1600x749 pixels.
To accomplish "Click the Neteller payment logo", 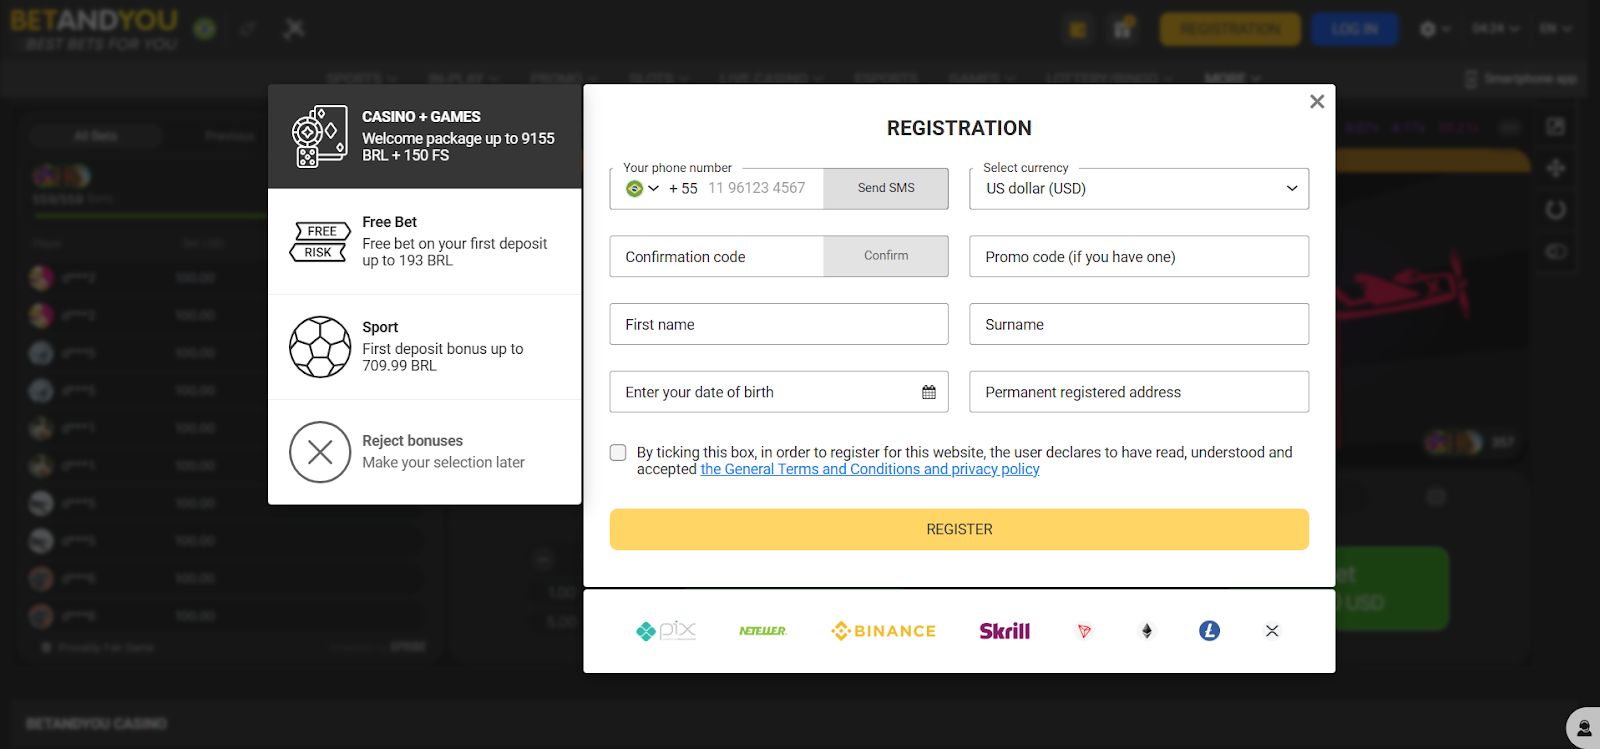I will (763, 631).
